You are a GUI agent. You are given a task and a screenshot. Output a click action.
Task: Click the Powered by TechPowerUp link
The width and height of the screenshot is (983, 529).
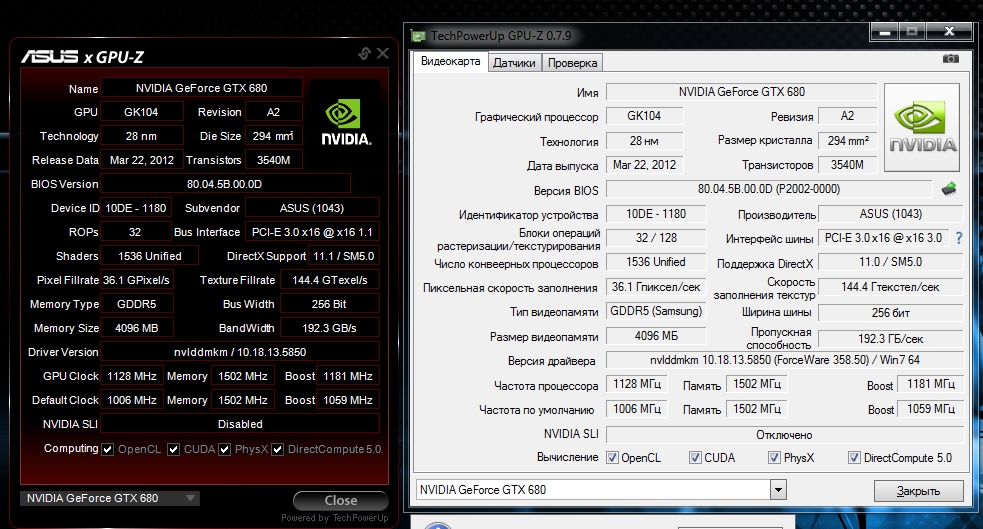point(335,518)
